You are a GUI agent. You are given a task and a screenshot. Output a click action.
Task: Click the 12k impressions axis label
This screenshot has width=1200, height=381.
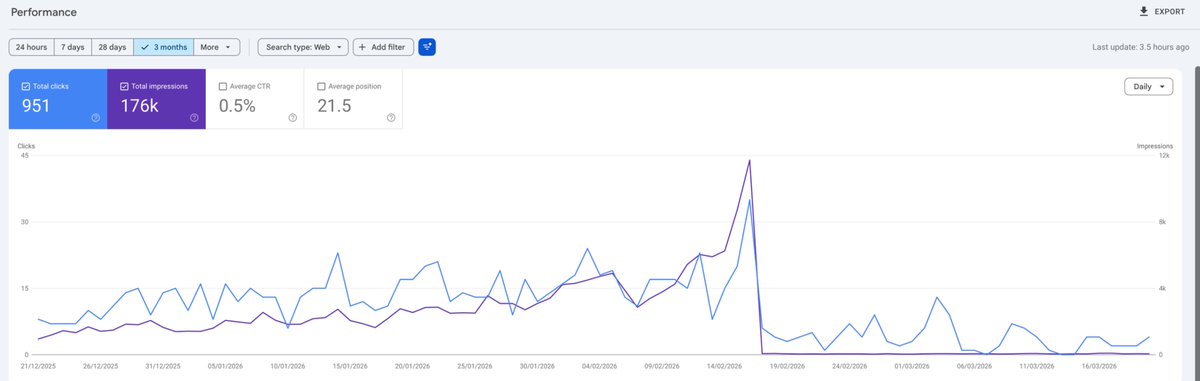[x=1165, y=155]
